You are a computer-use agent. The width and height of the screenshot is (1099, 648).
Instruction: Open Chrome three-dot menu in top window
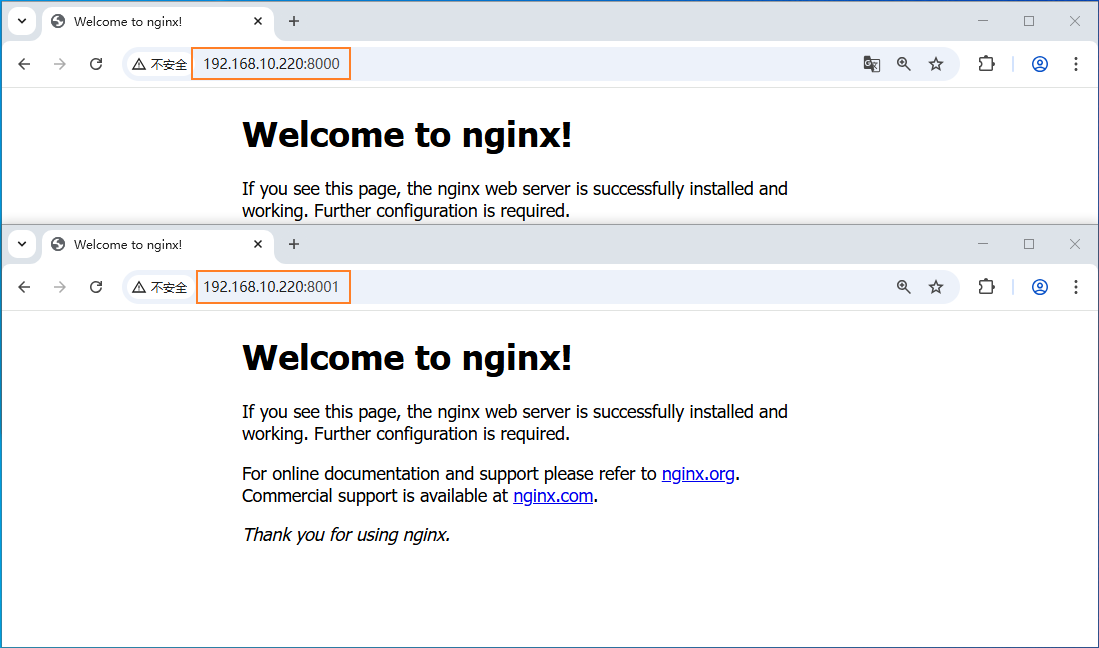tap(1076, 64)
